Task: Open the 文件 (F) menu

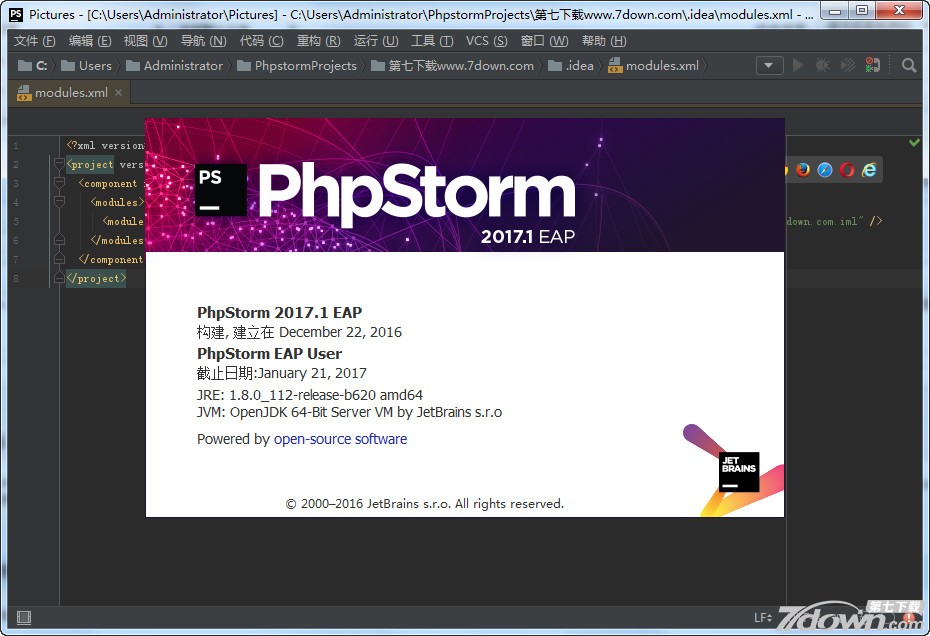Action: pos(34,40)
